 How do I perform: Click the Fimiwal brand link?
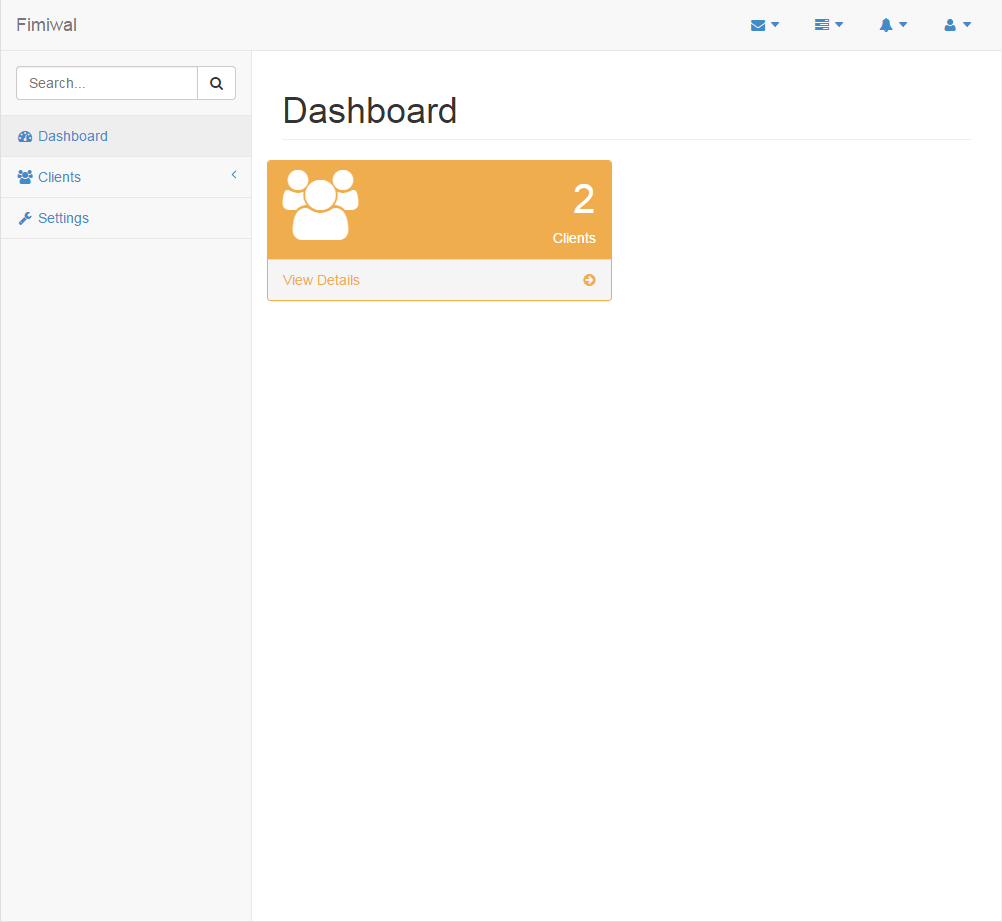click(x=47, y=25)
